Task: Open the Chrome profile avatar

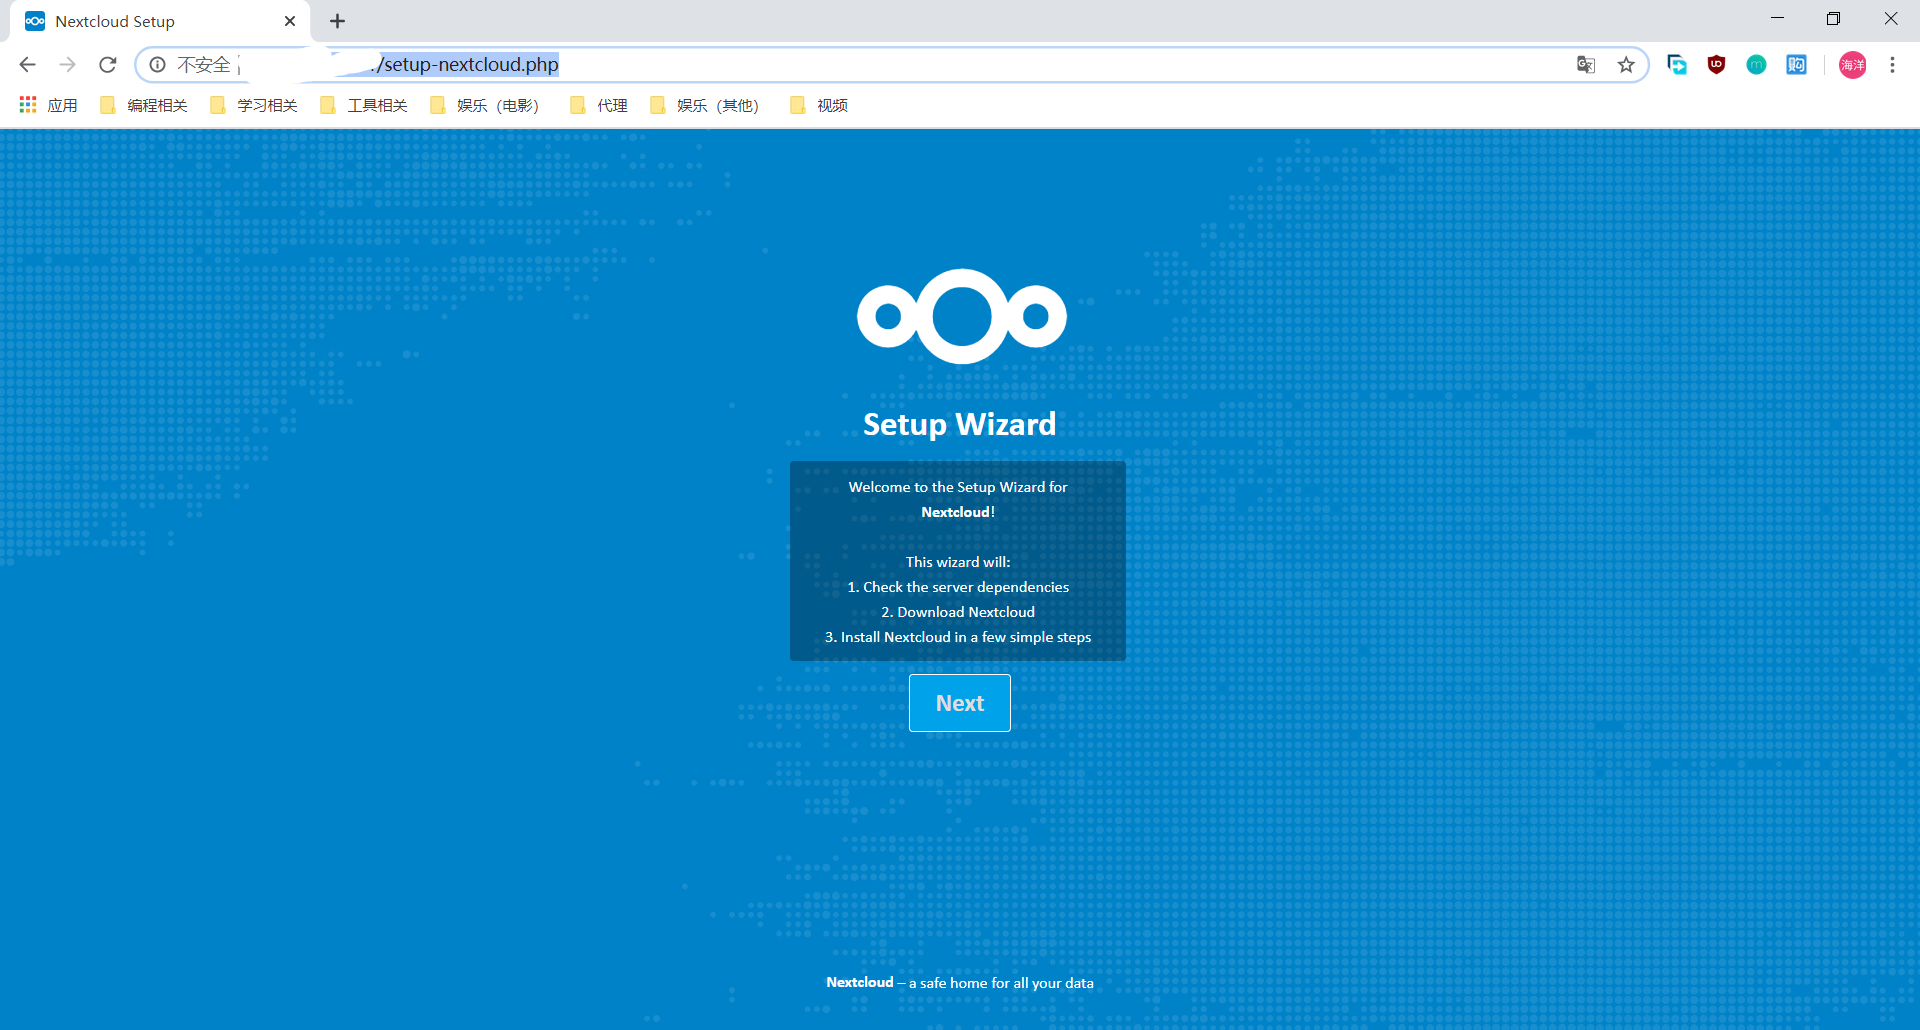Action: click(x=1853, y=65)
